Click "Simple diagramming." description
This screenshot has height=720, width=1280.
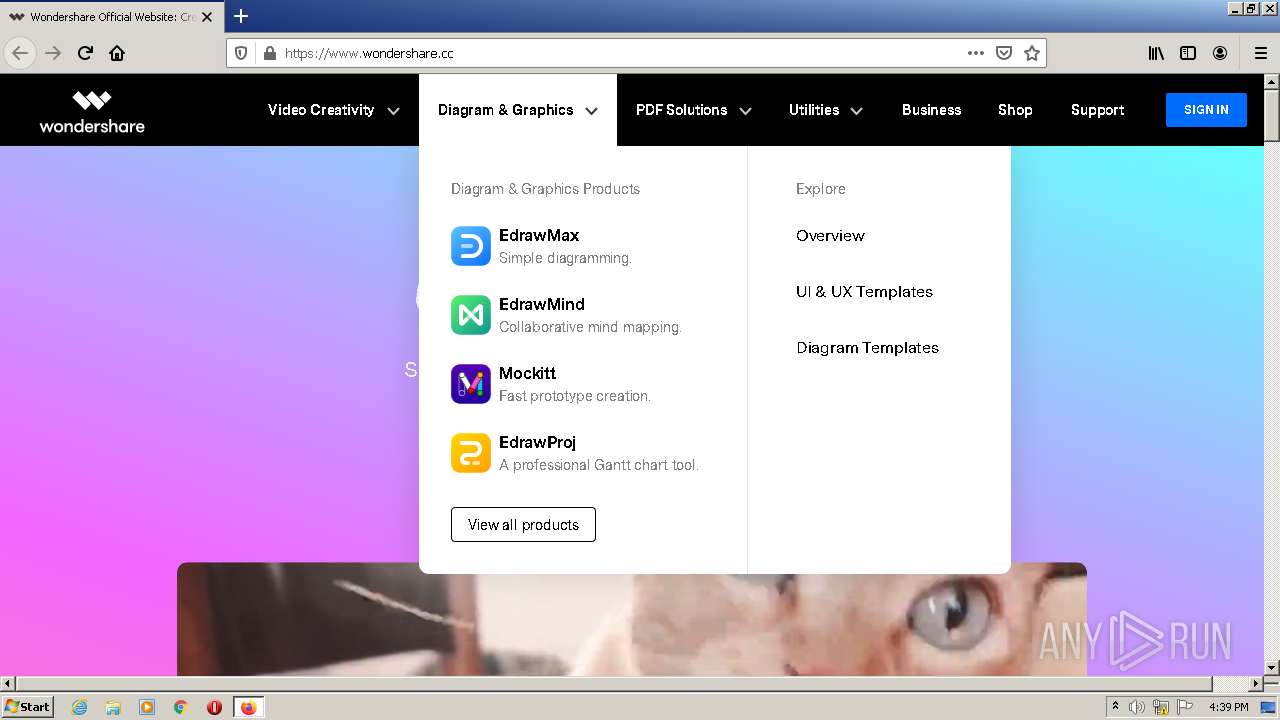click(565, 258)
